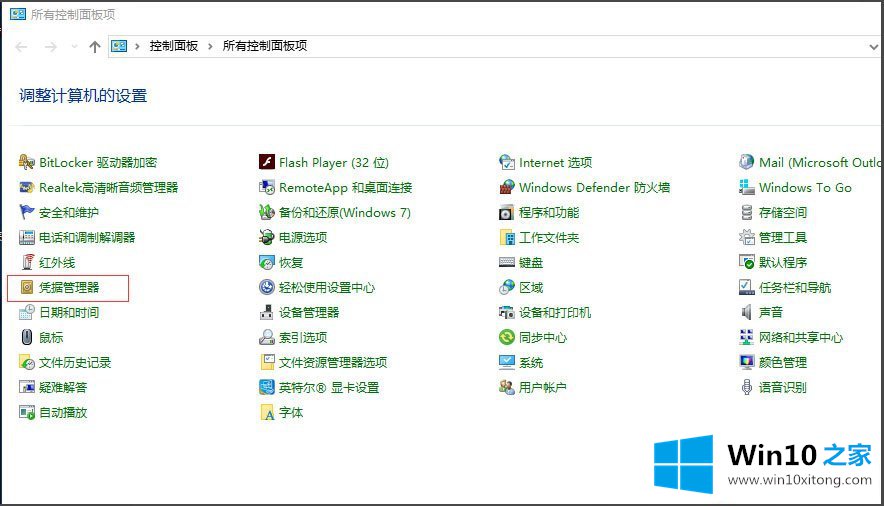Go back with the left arrow button
This screenshot has height=506, width=884.
pos(21,46)
